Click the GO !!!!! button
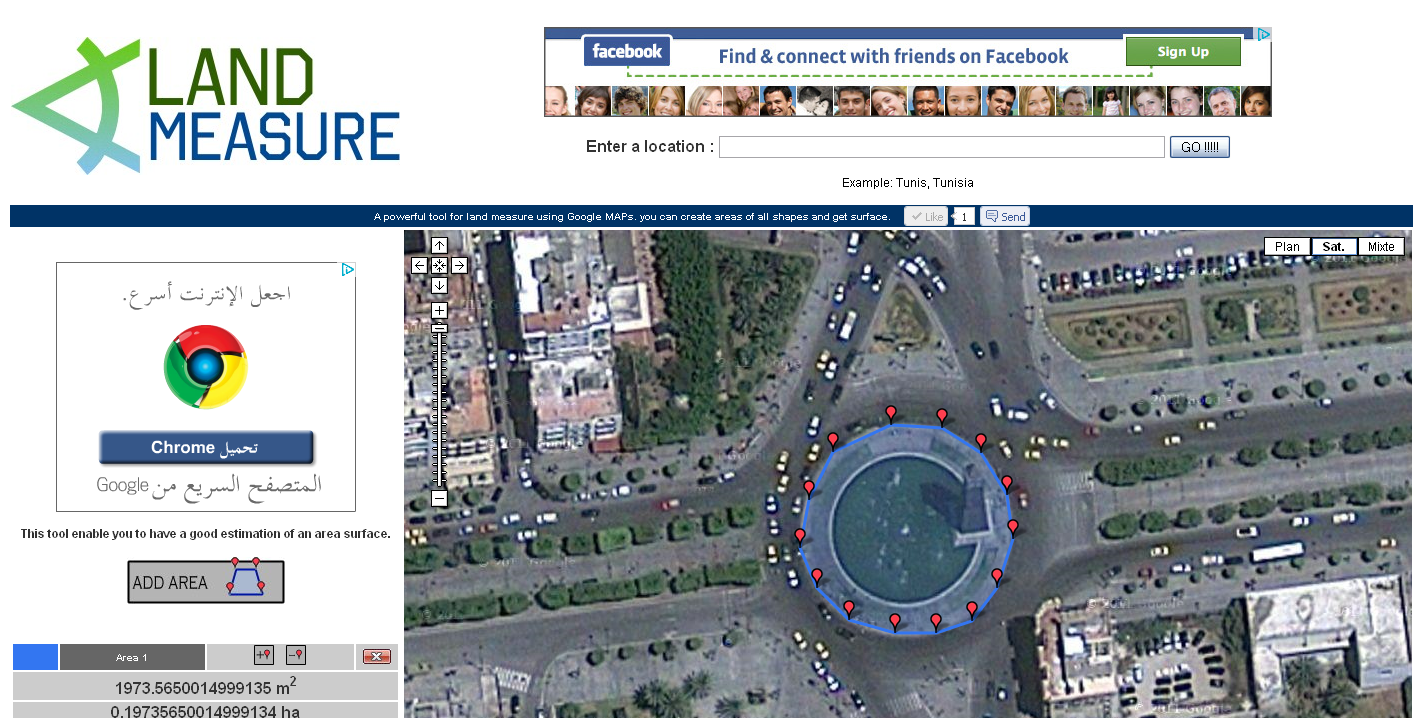This screenshot has height=718, width=1423. (x=1200, y=147)
